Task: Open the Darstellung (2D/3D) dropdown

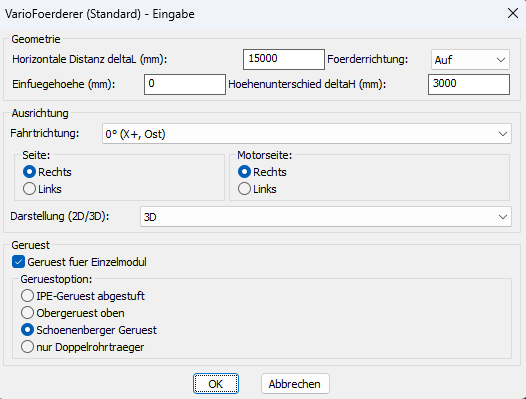Action: pyautogui.click(x=326, y=217)
